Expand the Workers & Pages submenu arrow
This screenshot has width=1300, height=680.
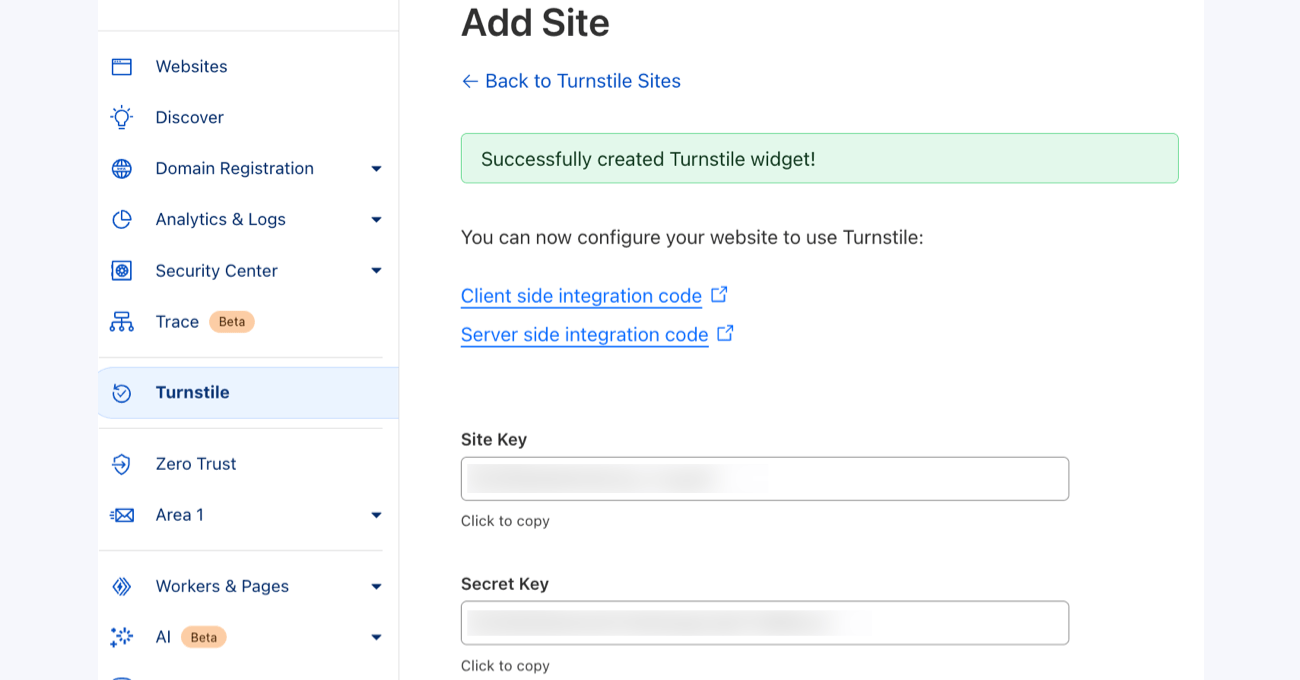coord(376,586)
